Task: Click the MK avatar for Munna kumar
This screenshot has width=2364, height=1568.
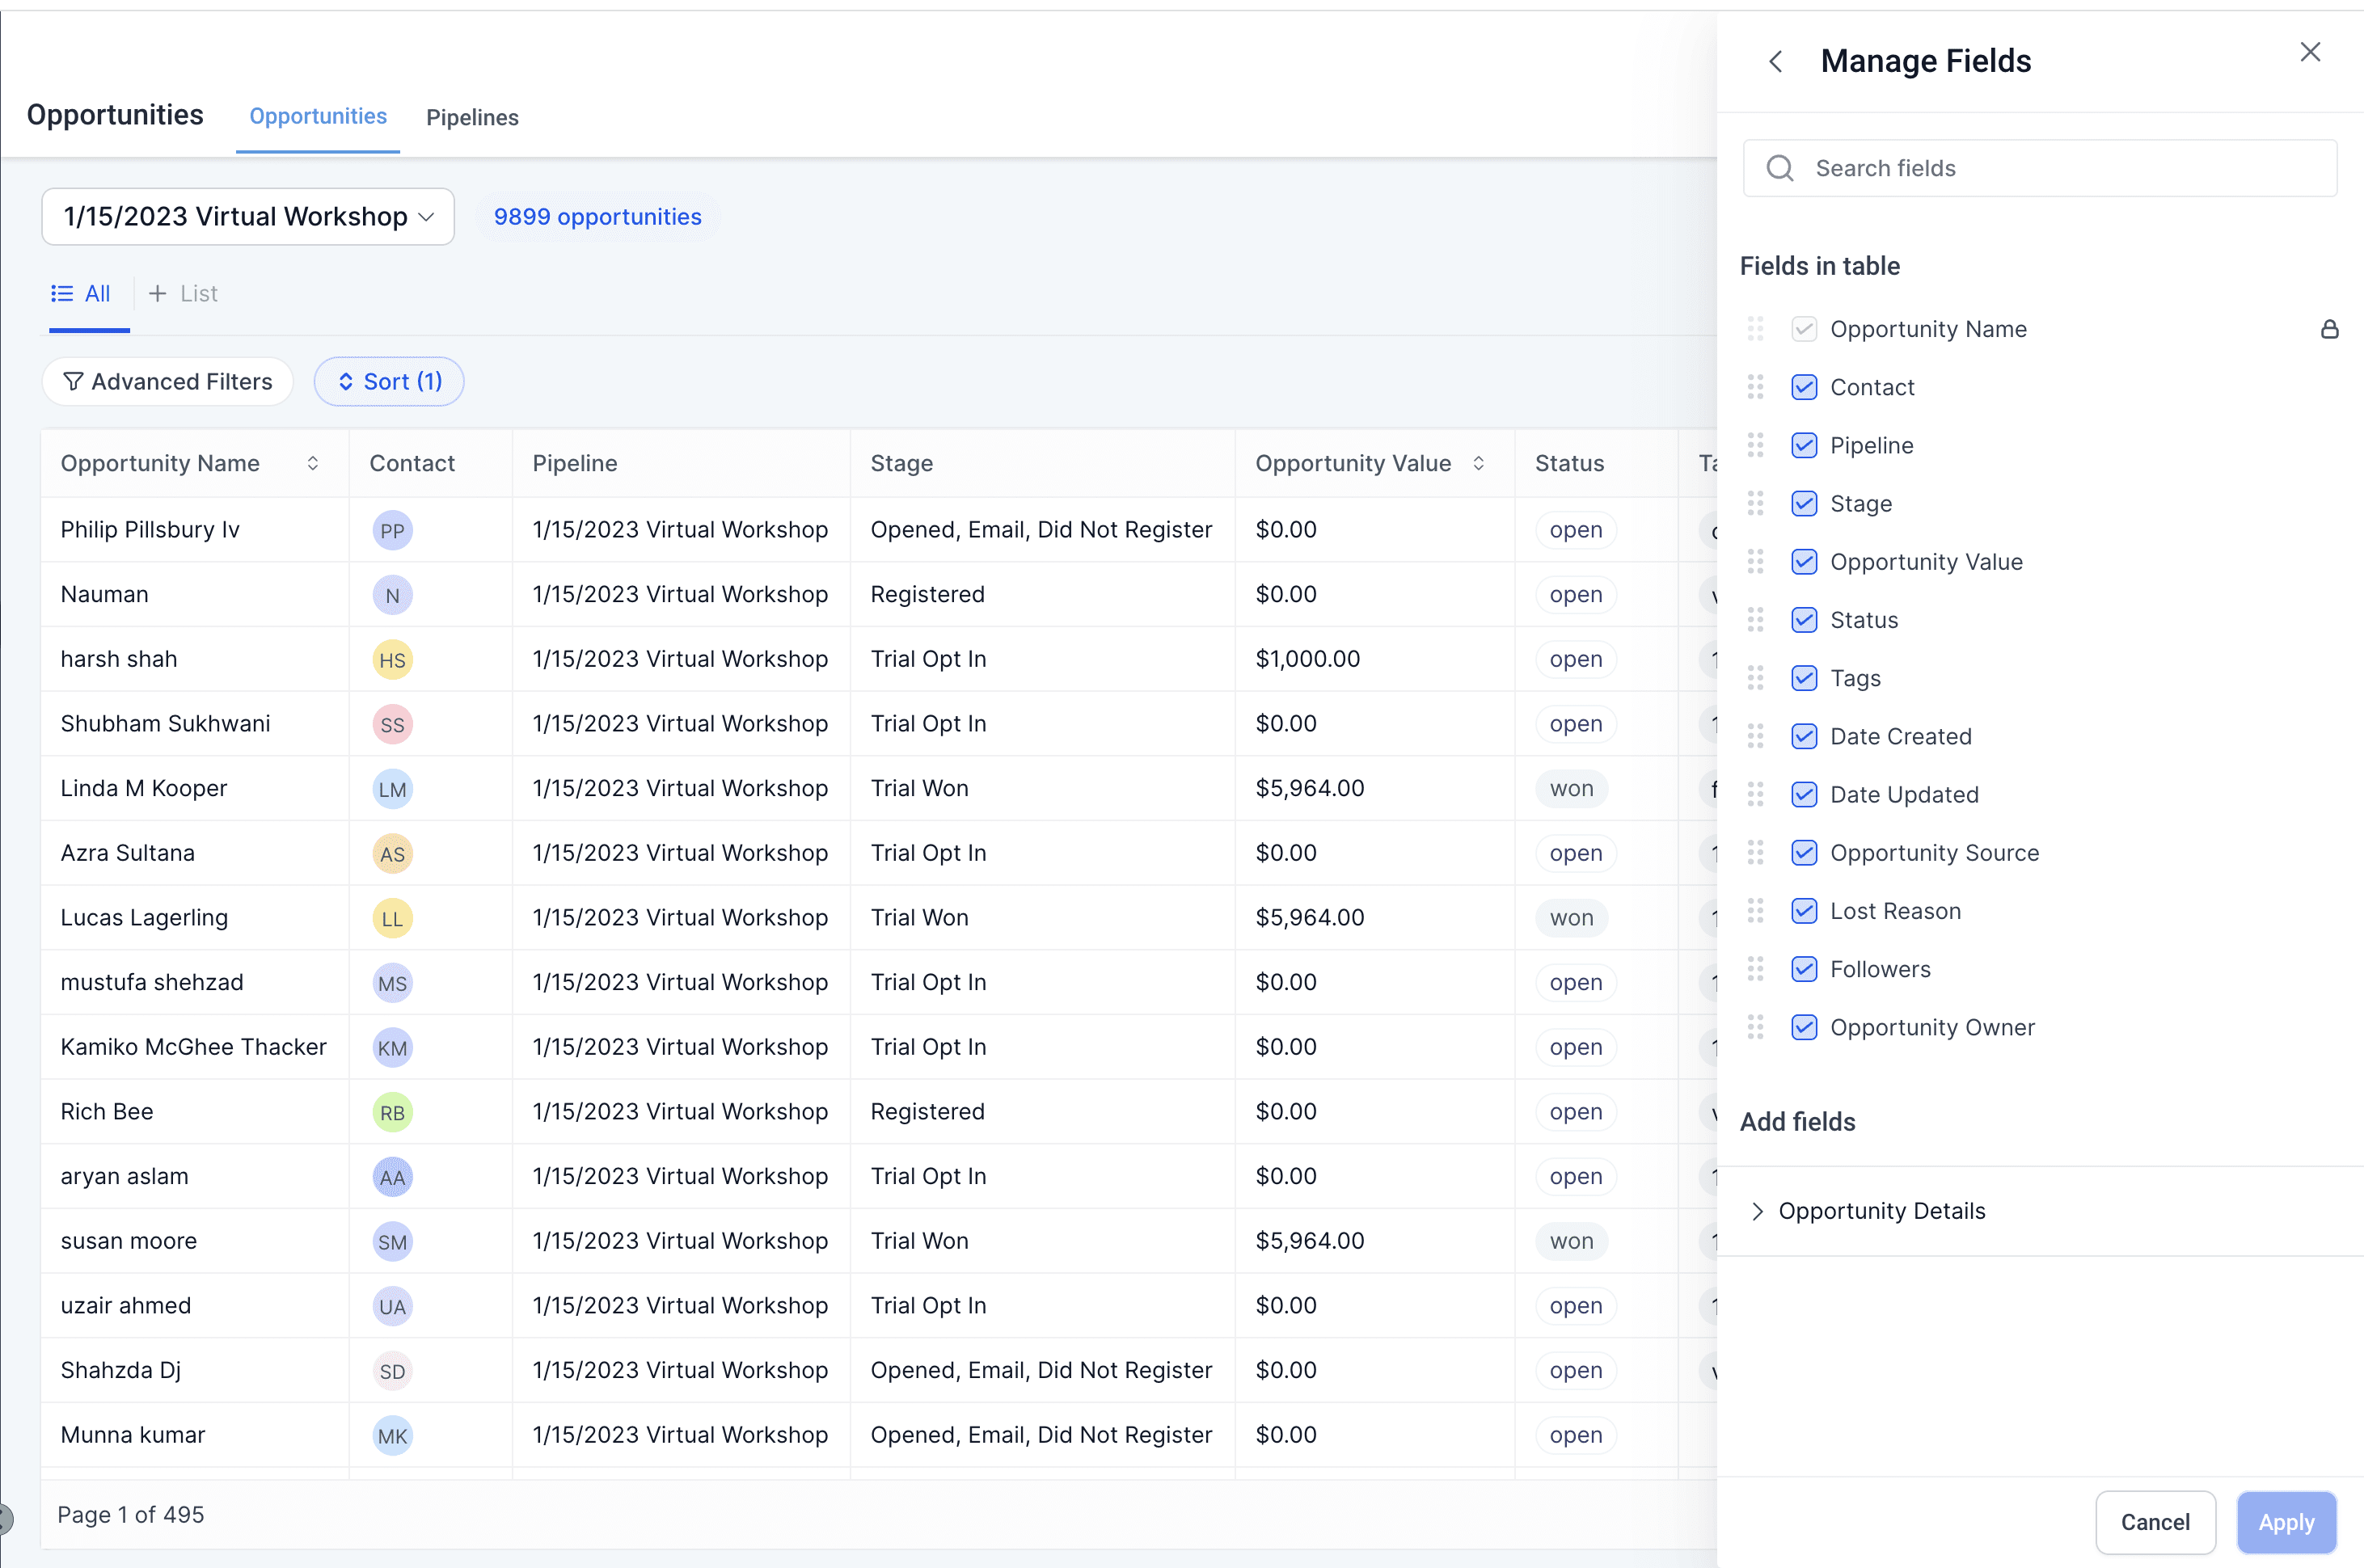Action: (392, 1435)
